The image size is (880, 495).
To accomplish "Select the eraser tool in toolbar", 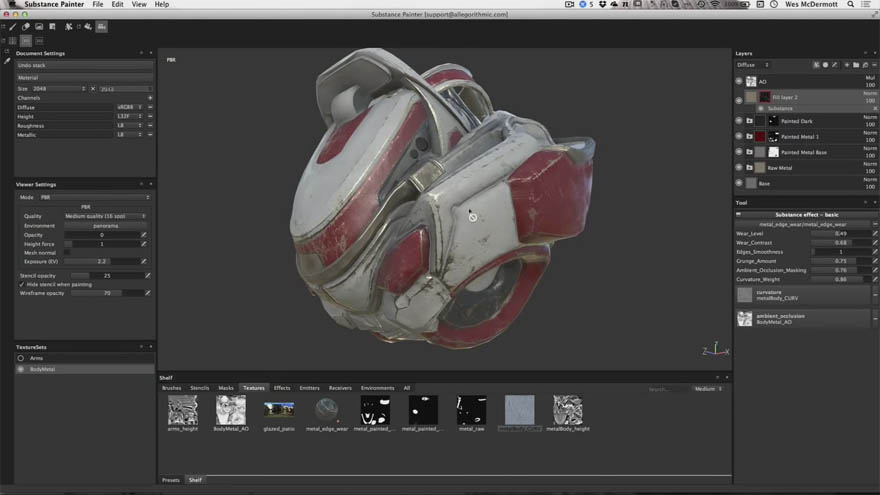I will click(26, 26).
